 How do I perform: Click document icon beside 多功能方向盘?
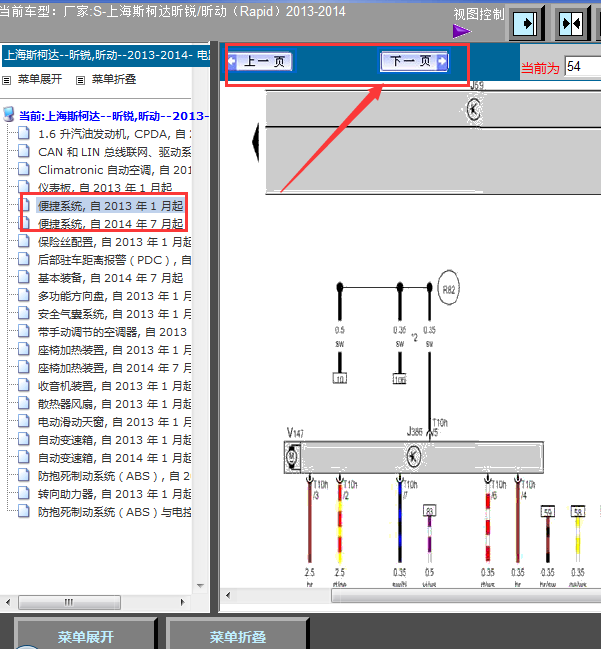[x=24, y=295]
